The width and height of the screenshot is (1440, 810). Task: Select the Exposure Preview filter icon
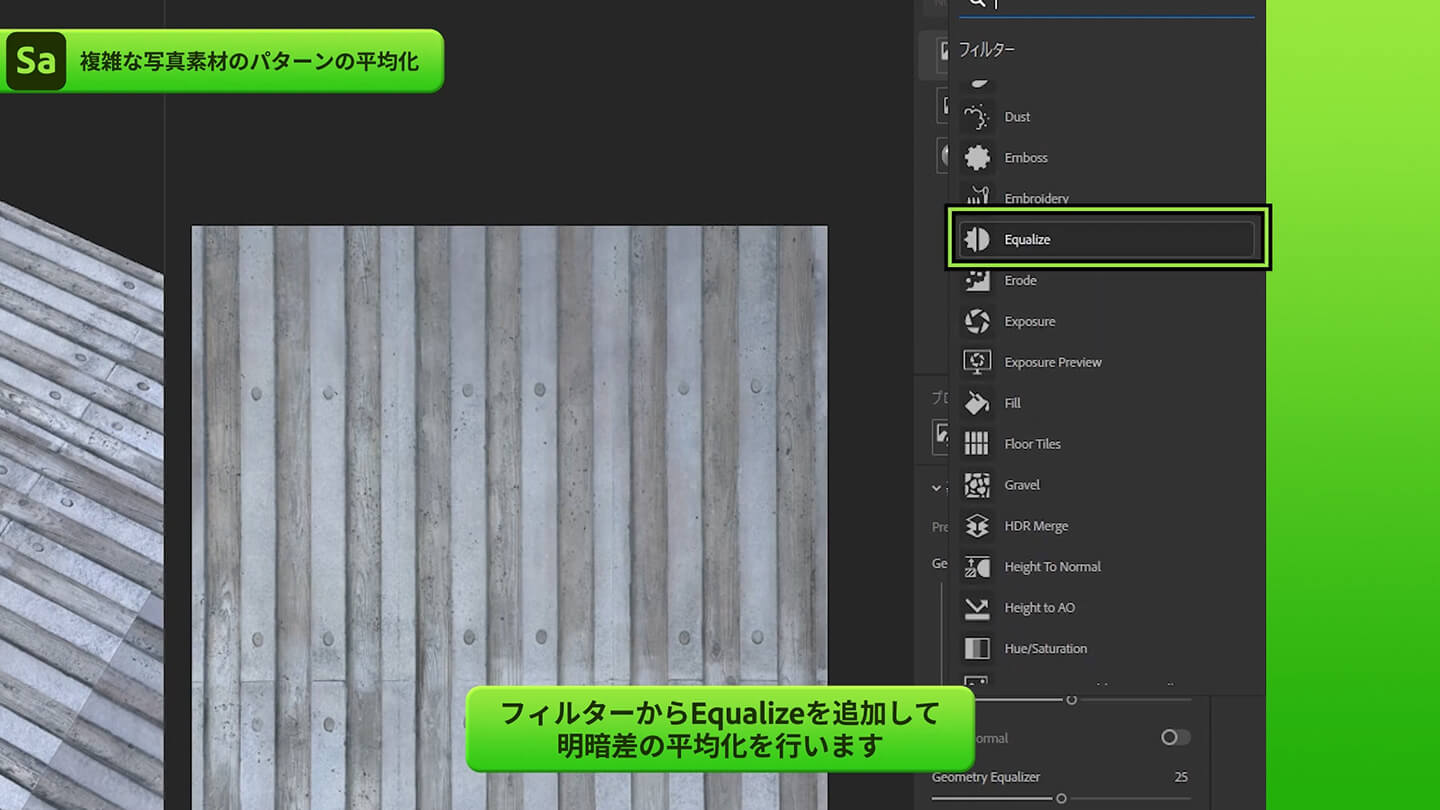(977, 362)
